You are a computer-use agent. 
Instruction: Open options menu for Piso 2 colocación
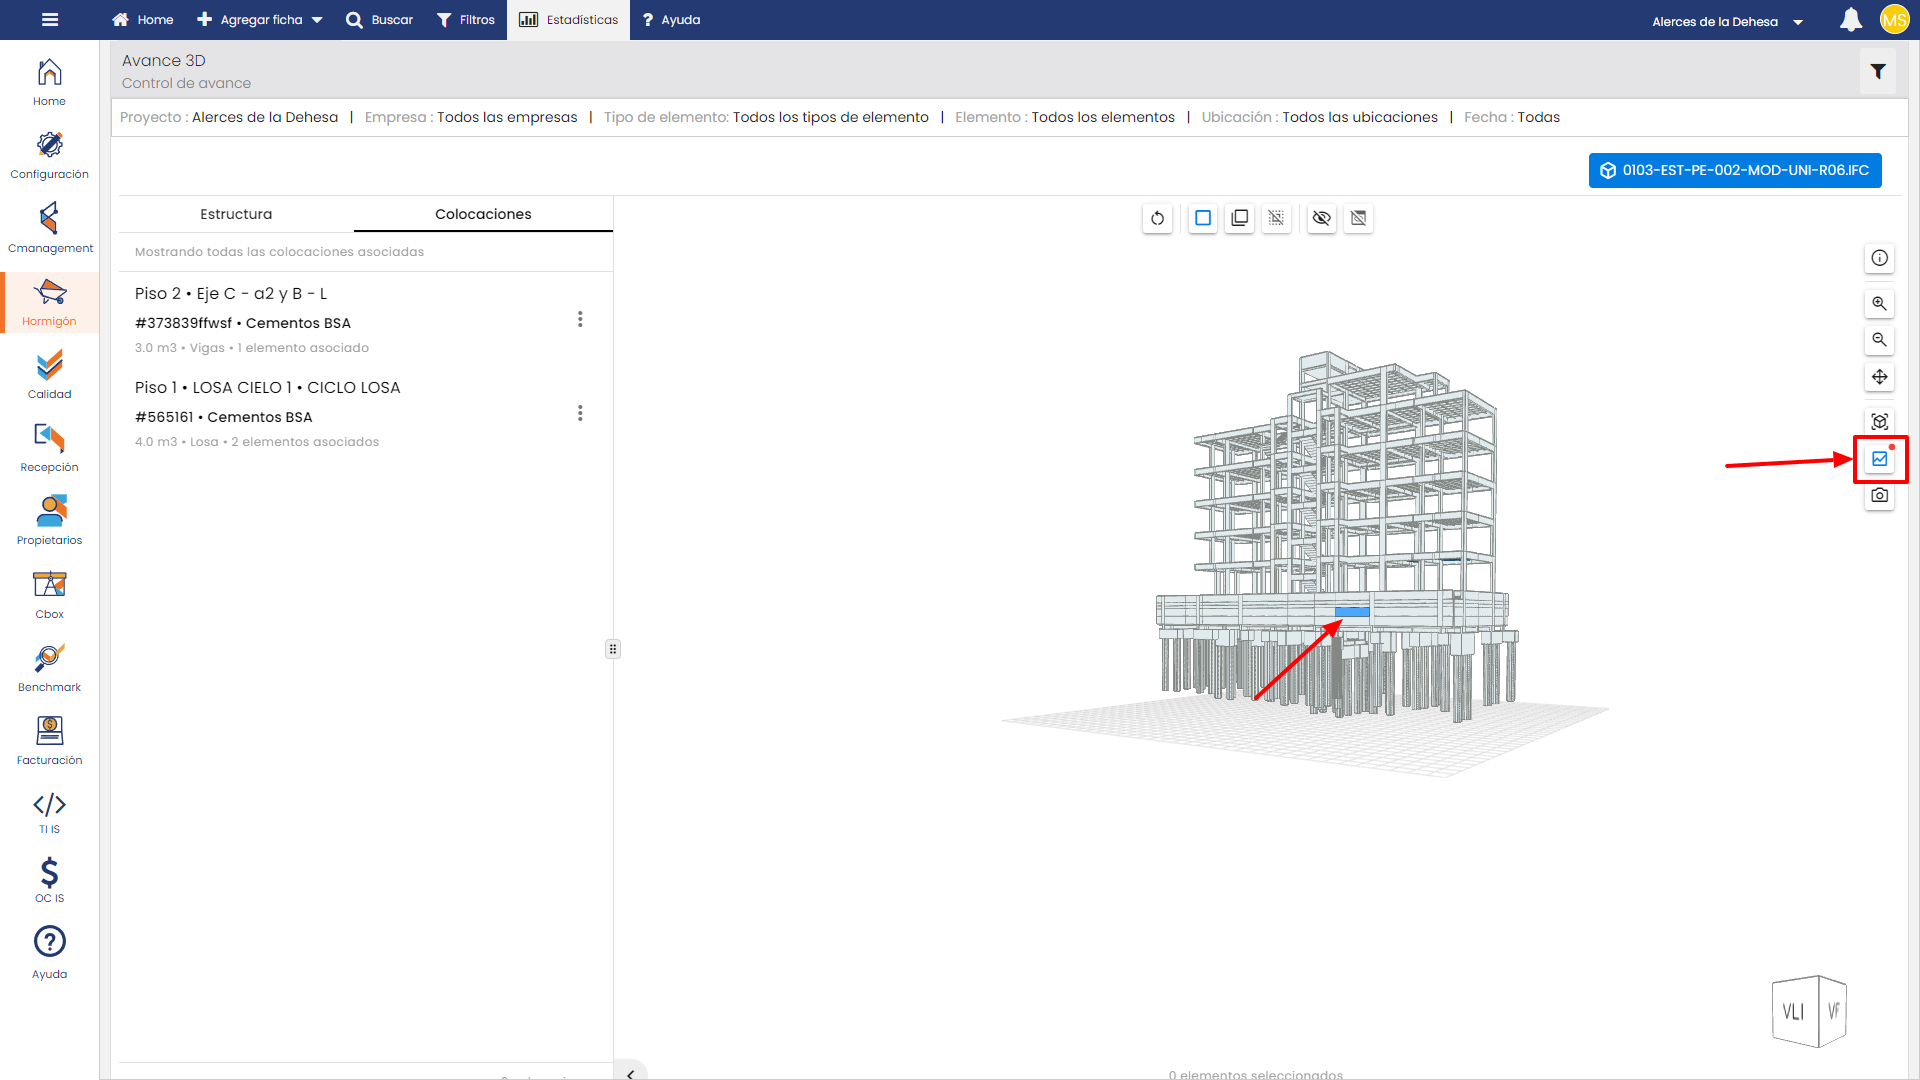(580, 319)
